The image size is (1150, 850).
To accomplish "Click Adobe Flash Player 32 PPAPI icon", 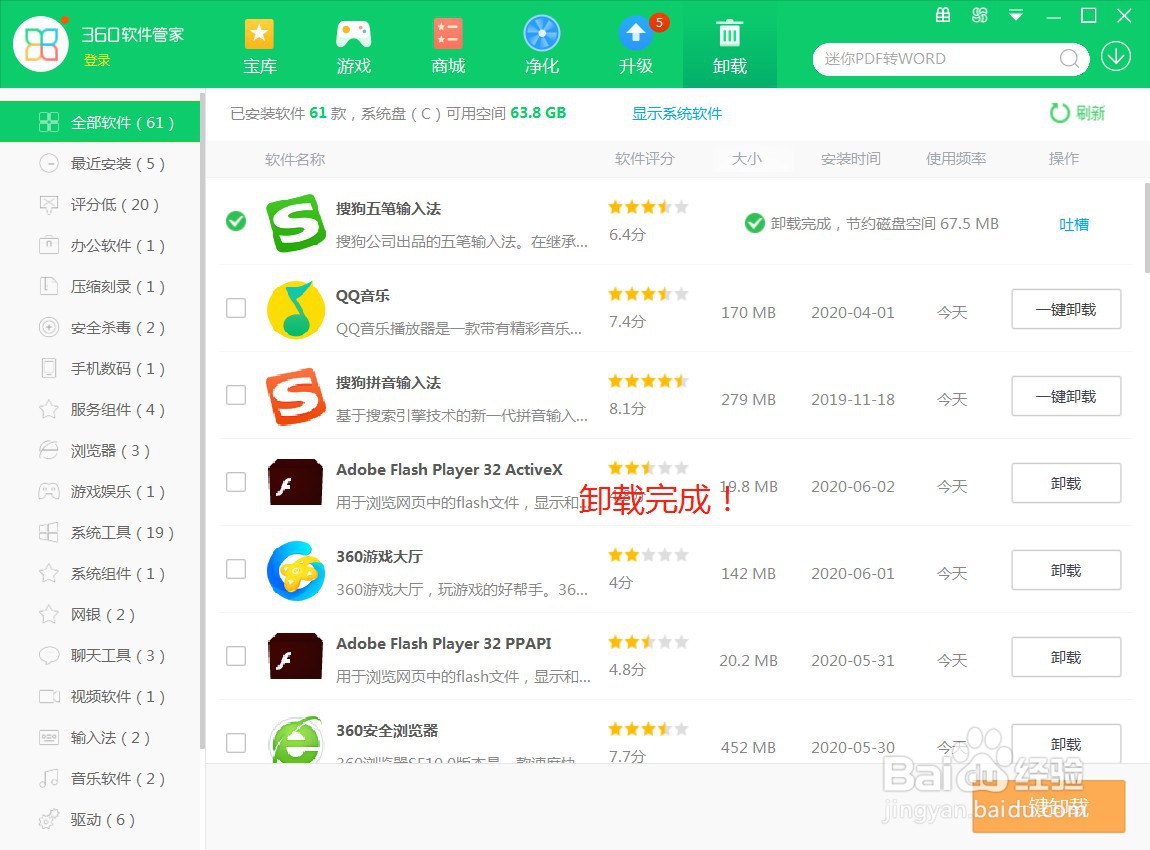I will pos(296,656).
